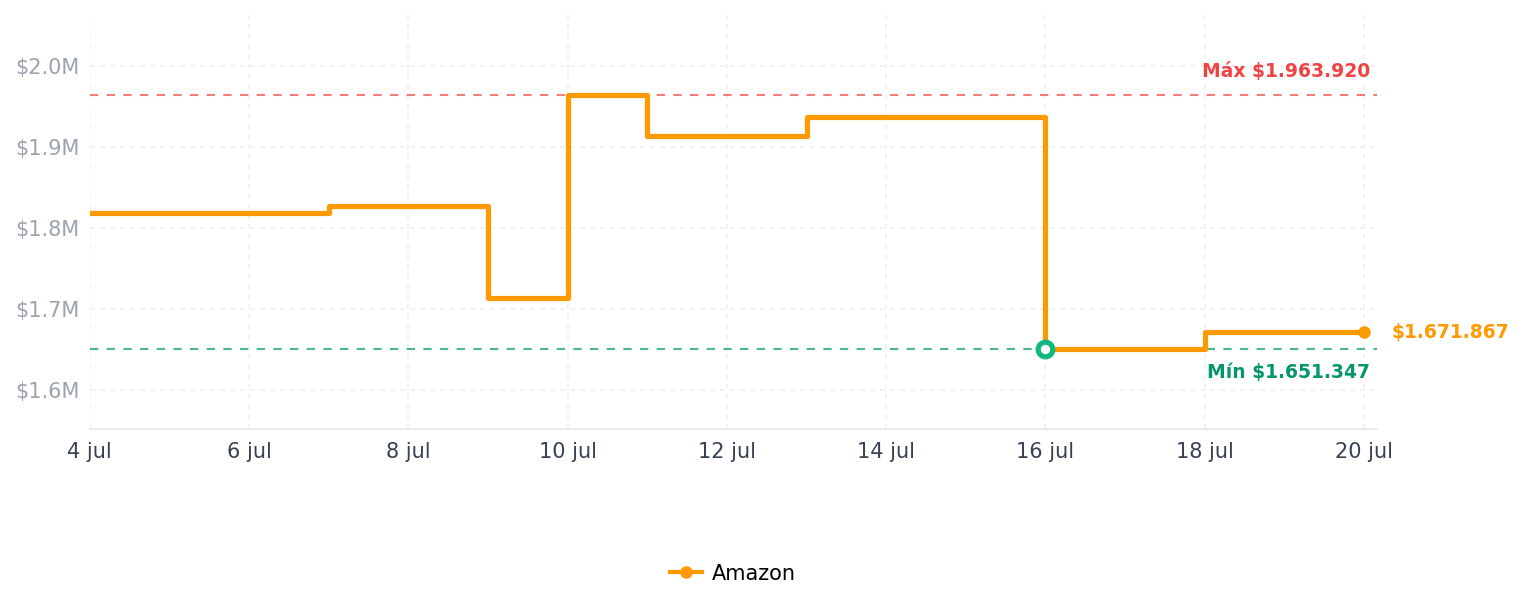
Task: Click the orange Amazon legend marker icon
Action: 686,573
